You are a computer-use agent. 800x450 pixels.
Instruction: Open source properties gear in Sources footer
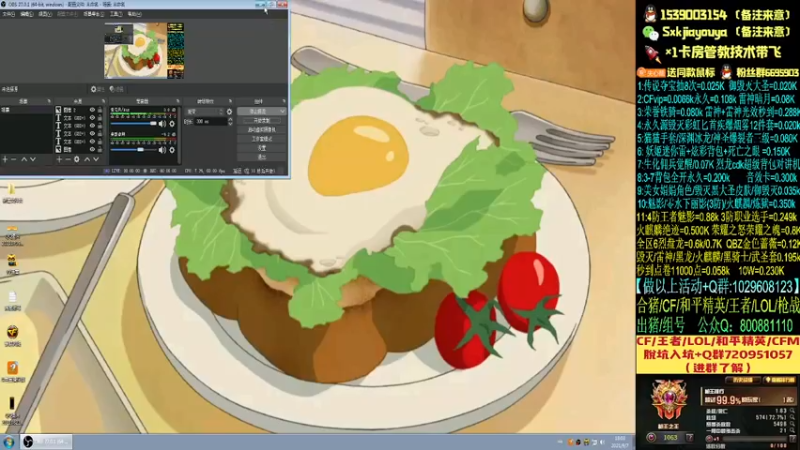coord(77,160)
